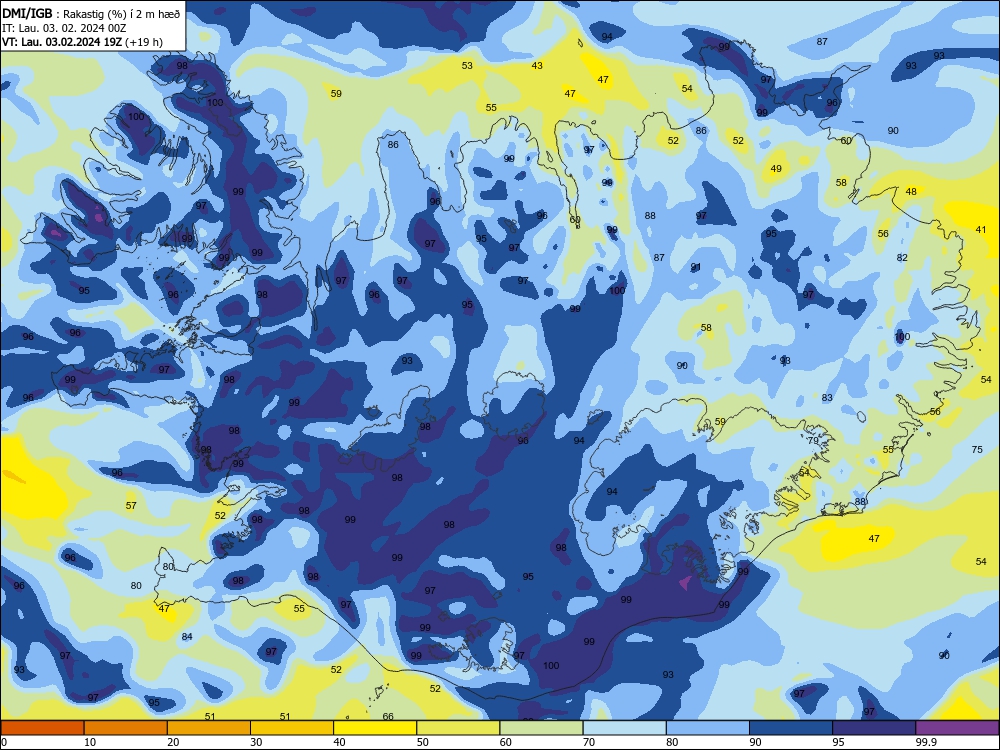Pick the pale yellow 50–60 legend swatch
The width and height of the screenshot is (1000, 750).
pyautogui.click(x=458, y=728)
